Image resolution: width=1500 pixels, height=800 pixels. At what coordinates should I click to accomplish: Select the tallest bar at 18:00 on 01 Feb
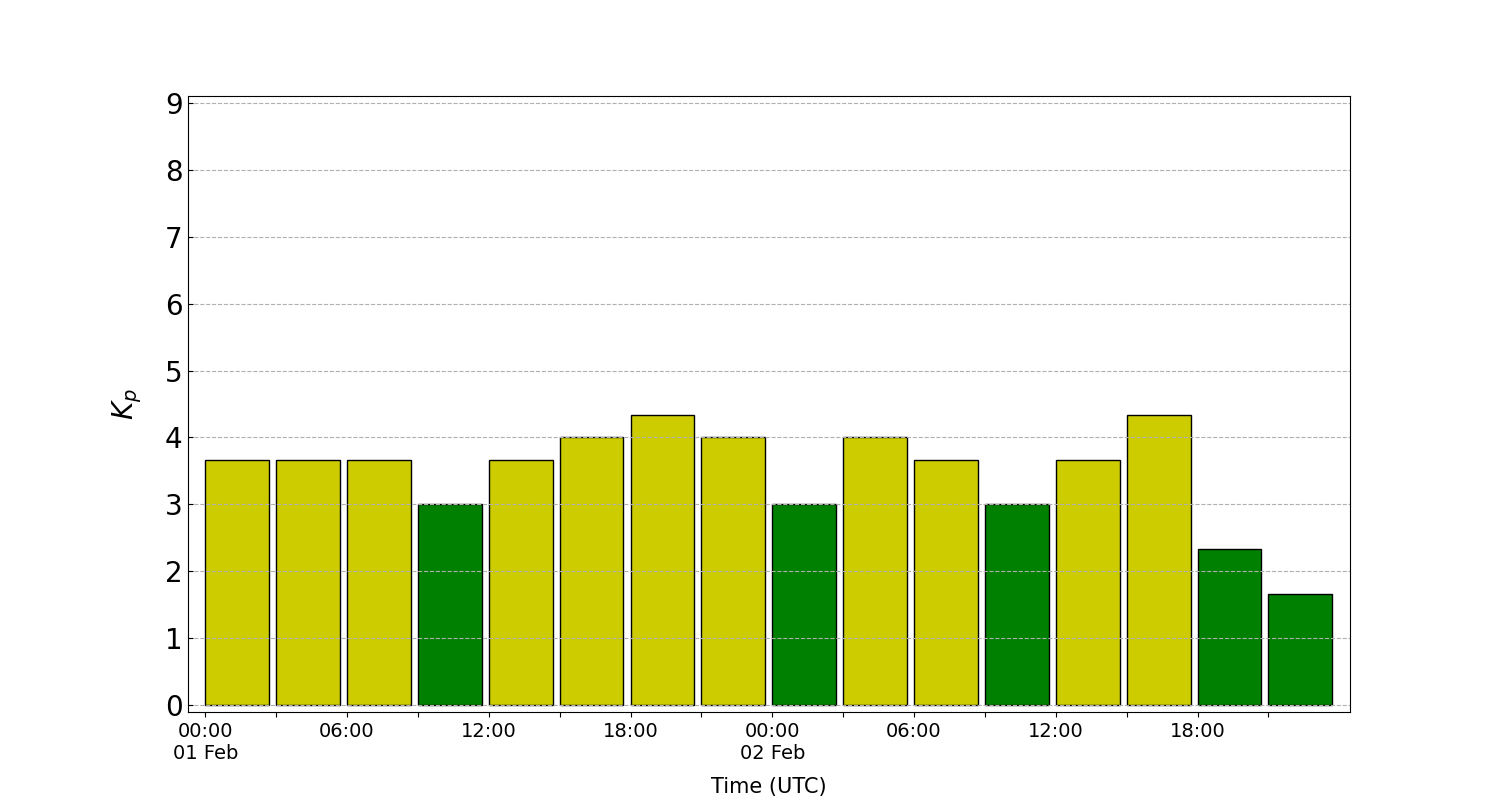(x=662, y=560)
